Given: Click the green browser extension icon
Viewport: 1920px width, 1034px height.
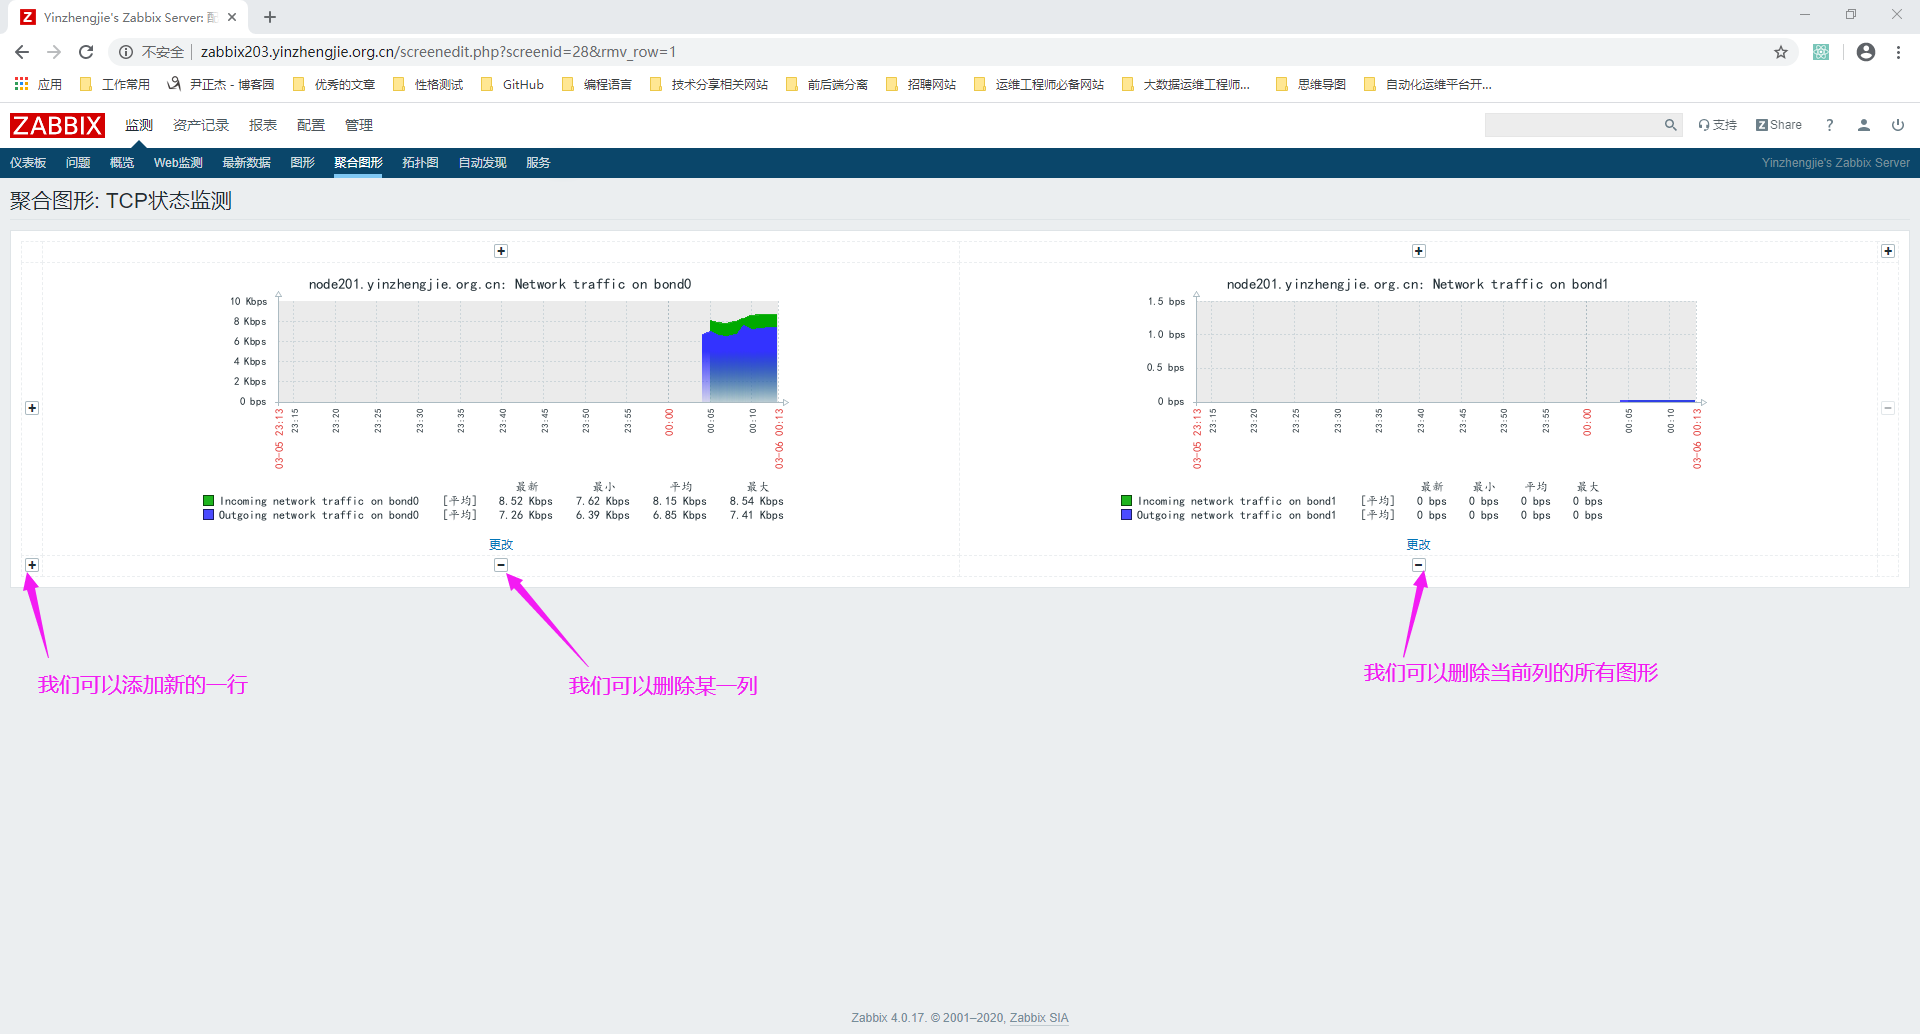Looking at the screenshot, I should coord(1821,52).
